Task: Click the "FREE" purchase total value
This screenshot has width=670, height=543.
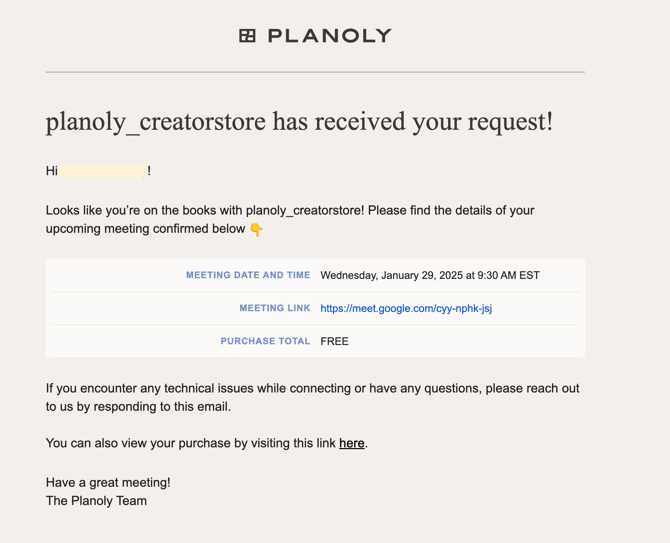Action: coord(334,341)
